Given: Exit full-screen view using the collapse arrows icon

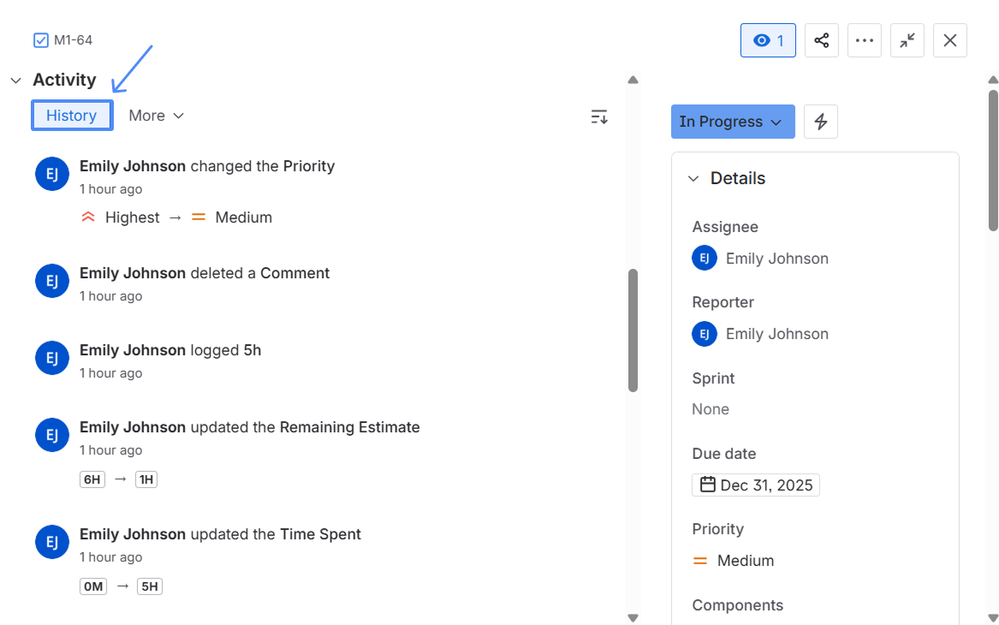Looking at the screenshot, I should point(907,40).
